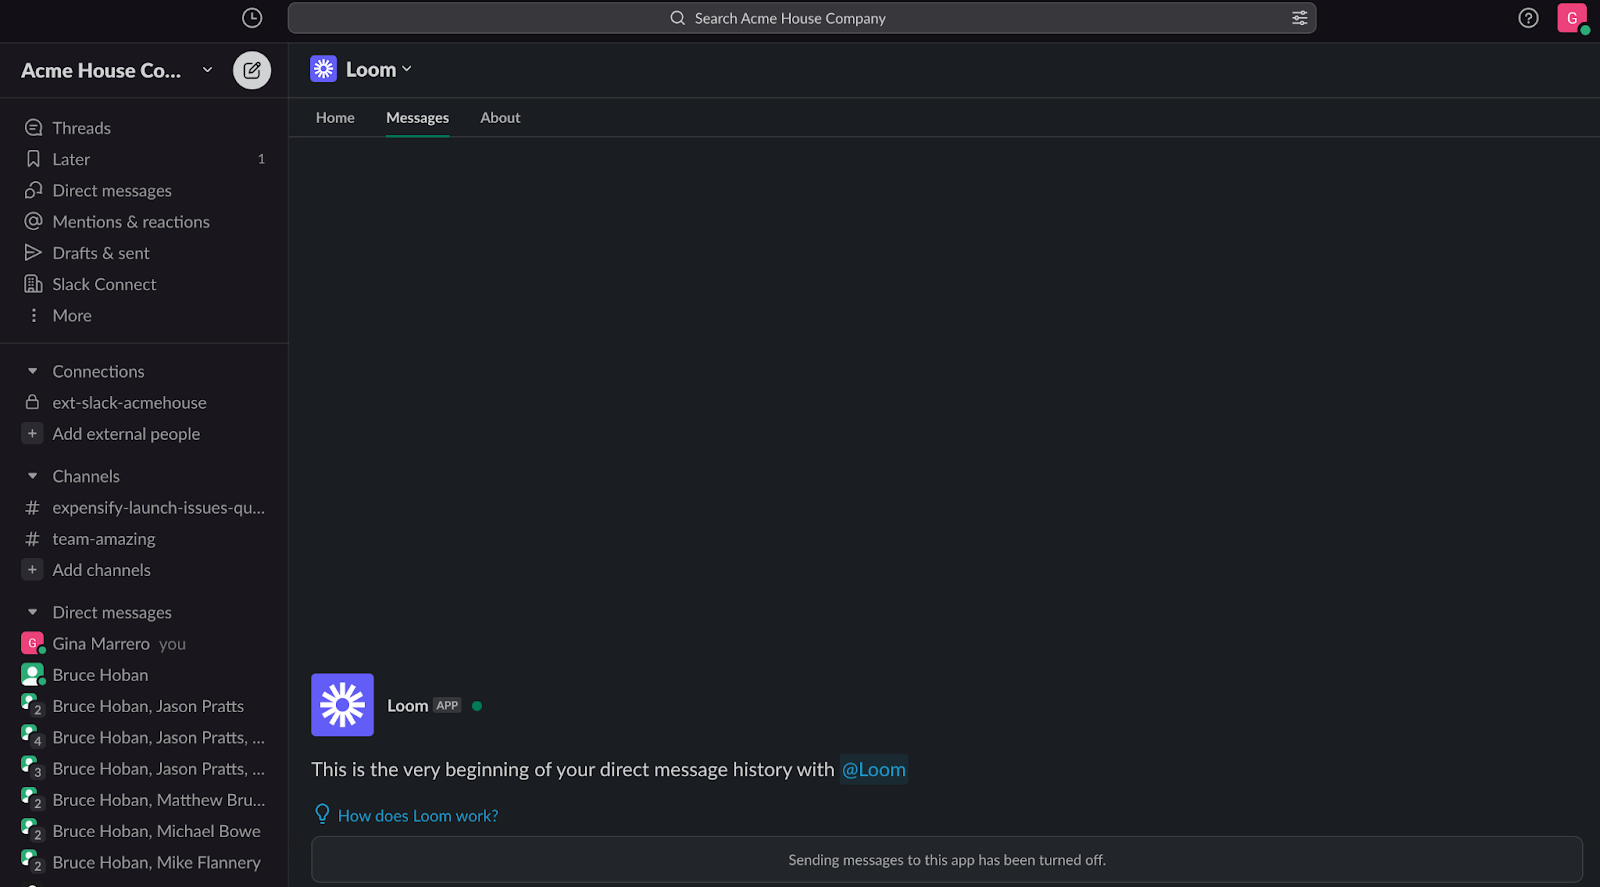The height and width of the screenshot is (887, 1600).
Task: Open the user profile avatar
Action: 1572,18
